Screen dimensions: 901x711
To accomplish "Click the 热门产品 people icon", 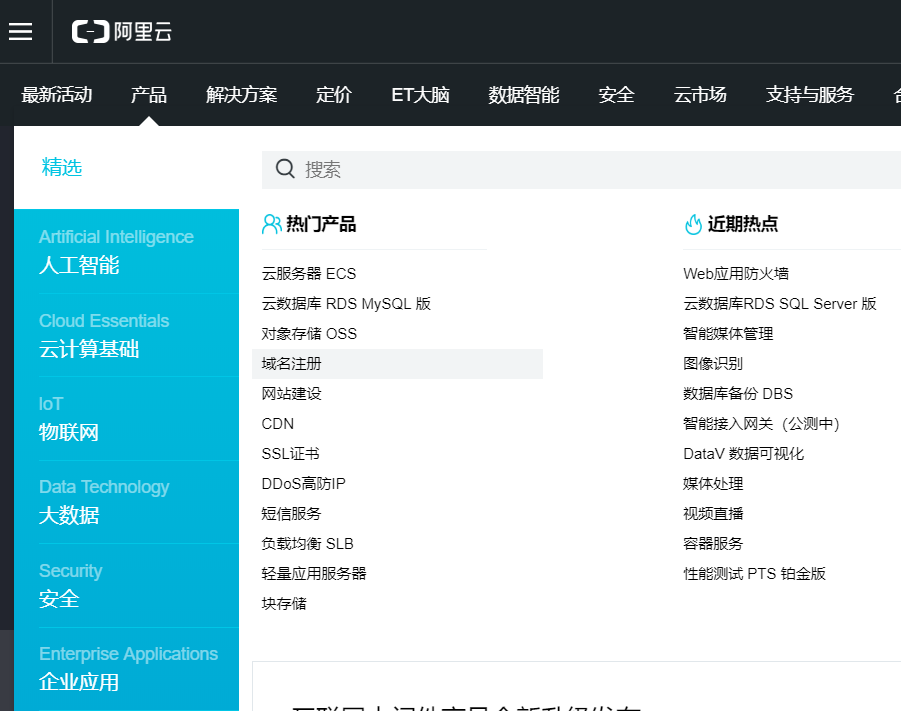I will pyautogui.click(x=271, y=224).
